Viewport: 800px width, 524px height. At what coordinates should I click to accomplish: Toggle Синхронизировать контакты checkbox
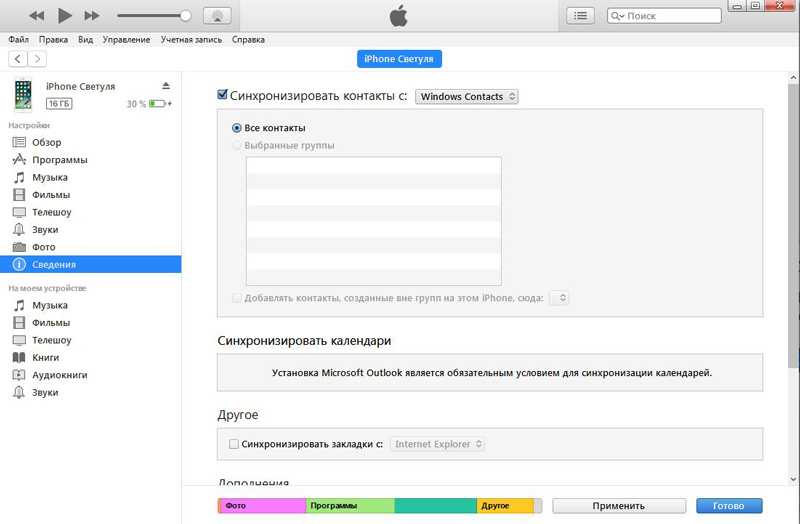tap(222, 94)
